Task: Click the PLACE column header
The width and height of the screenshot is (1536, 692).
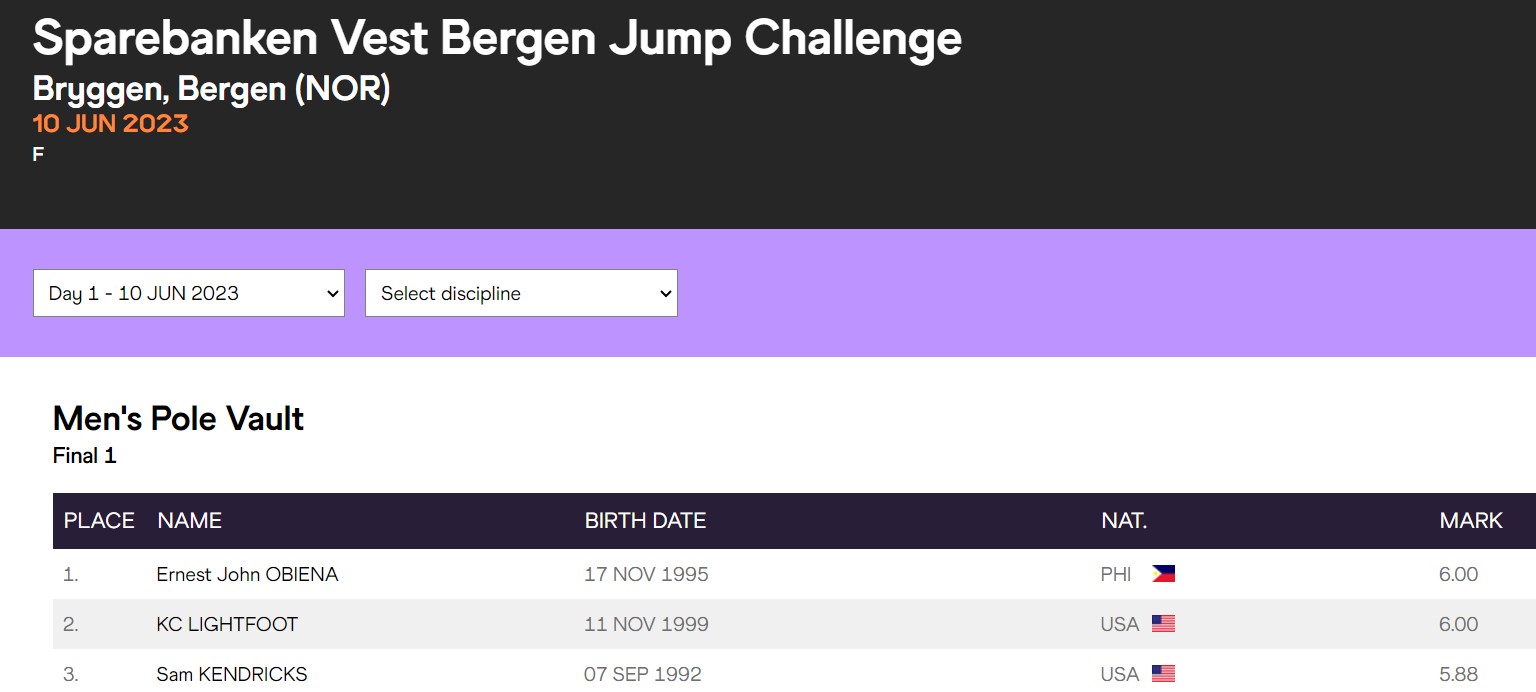Action: pos(99,520)
